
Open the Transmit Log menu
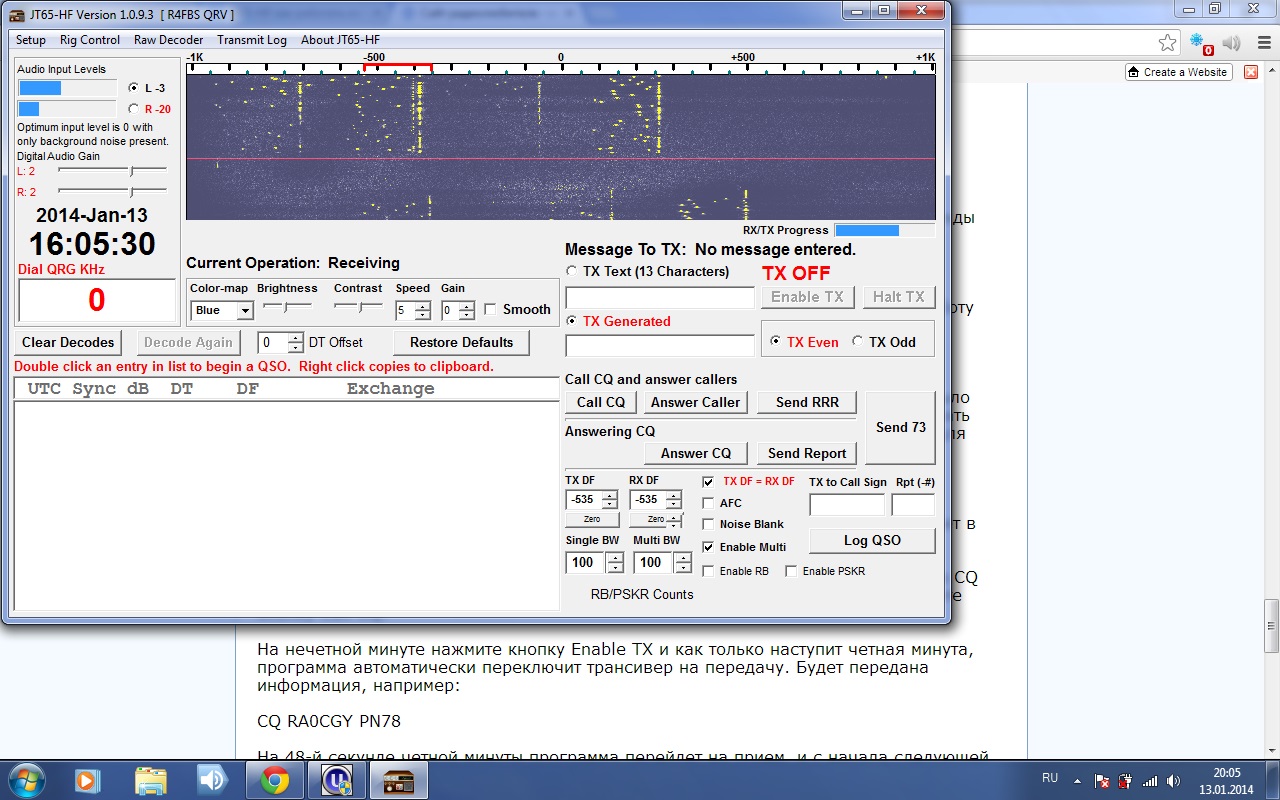click(x=252, y=40)
